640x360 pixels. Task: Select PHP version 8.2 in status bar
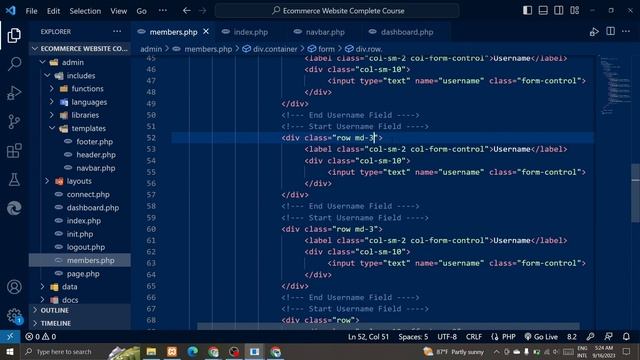(572, 337)
